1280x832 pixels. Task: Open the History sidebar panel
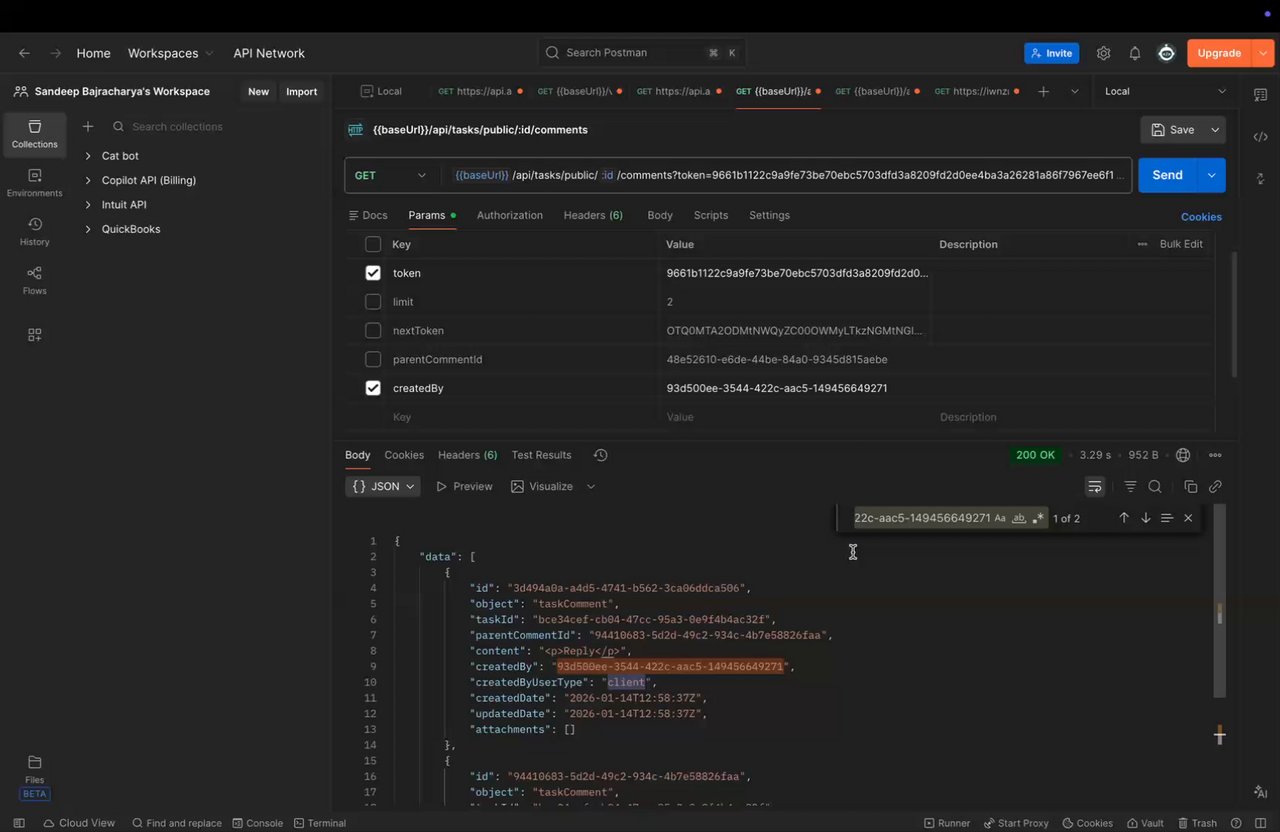pyautogui.click(x=34, y=231)
